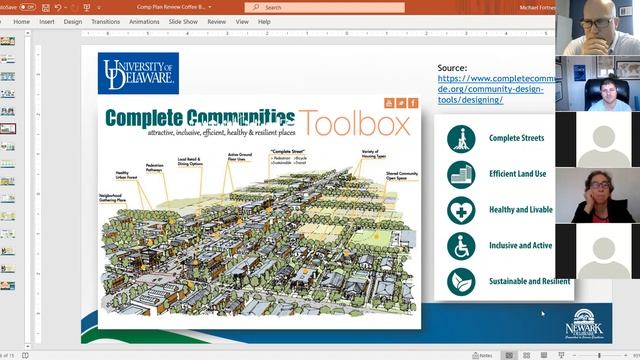Click the Efficient Land Use label

pyautogui.click(x=518, y=174)
